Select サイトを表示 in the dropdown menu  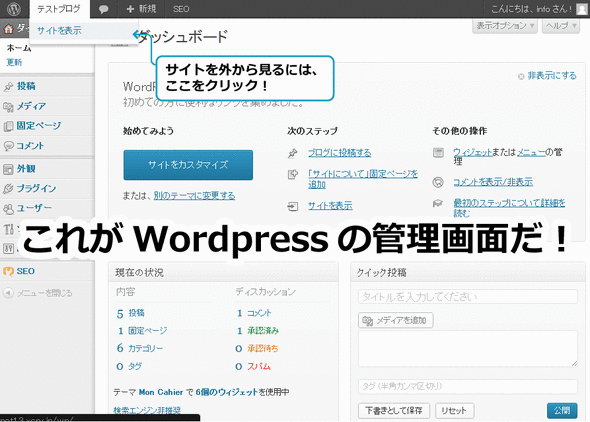[59, 30]
